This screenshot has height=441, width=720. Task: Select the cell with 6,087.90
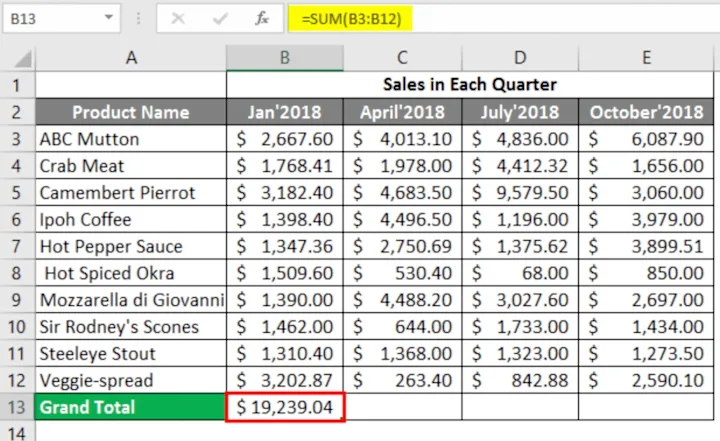click(x=646, y=139)
